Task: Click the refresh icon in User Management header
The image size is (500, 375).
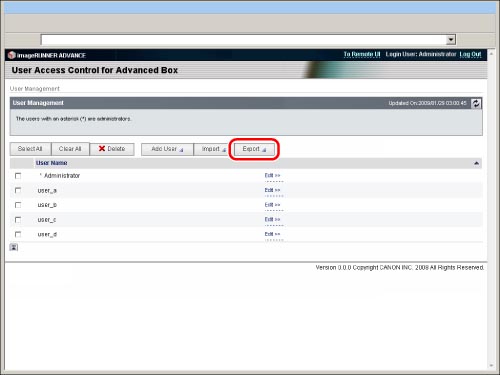Action: (476, 103)
